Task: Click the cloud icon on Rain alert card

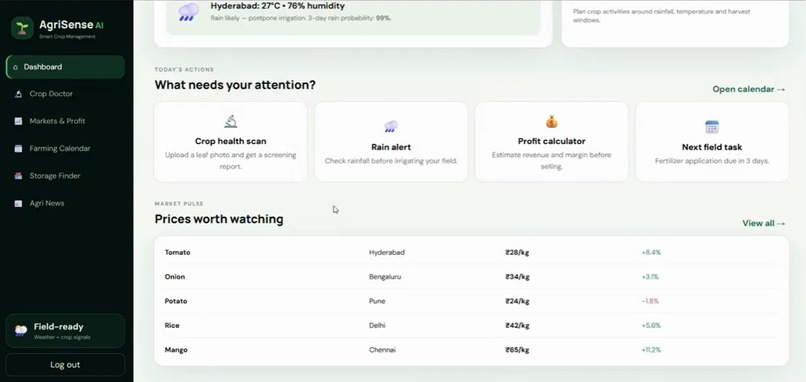Action: [391, 126]
